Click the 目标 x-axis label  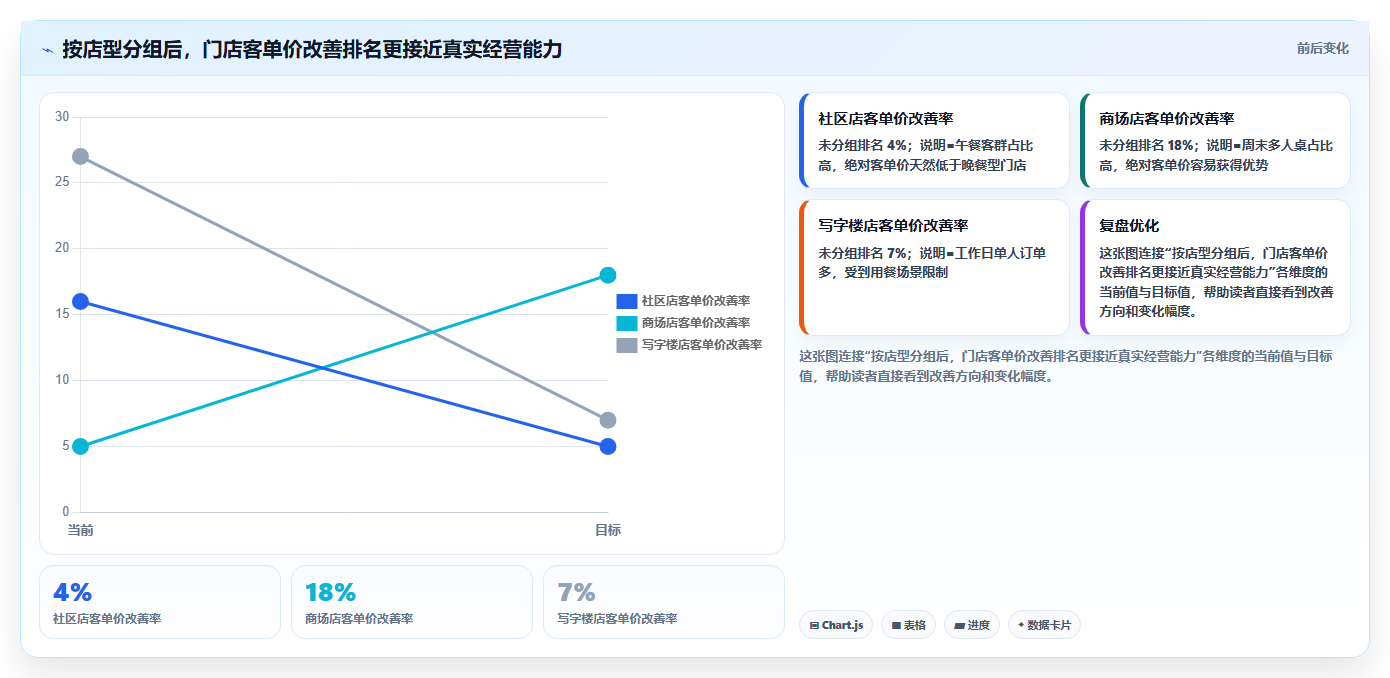point(608,530)
